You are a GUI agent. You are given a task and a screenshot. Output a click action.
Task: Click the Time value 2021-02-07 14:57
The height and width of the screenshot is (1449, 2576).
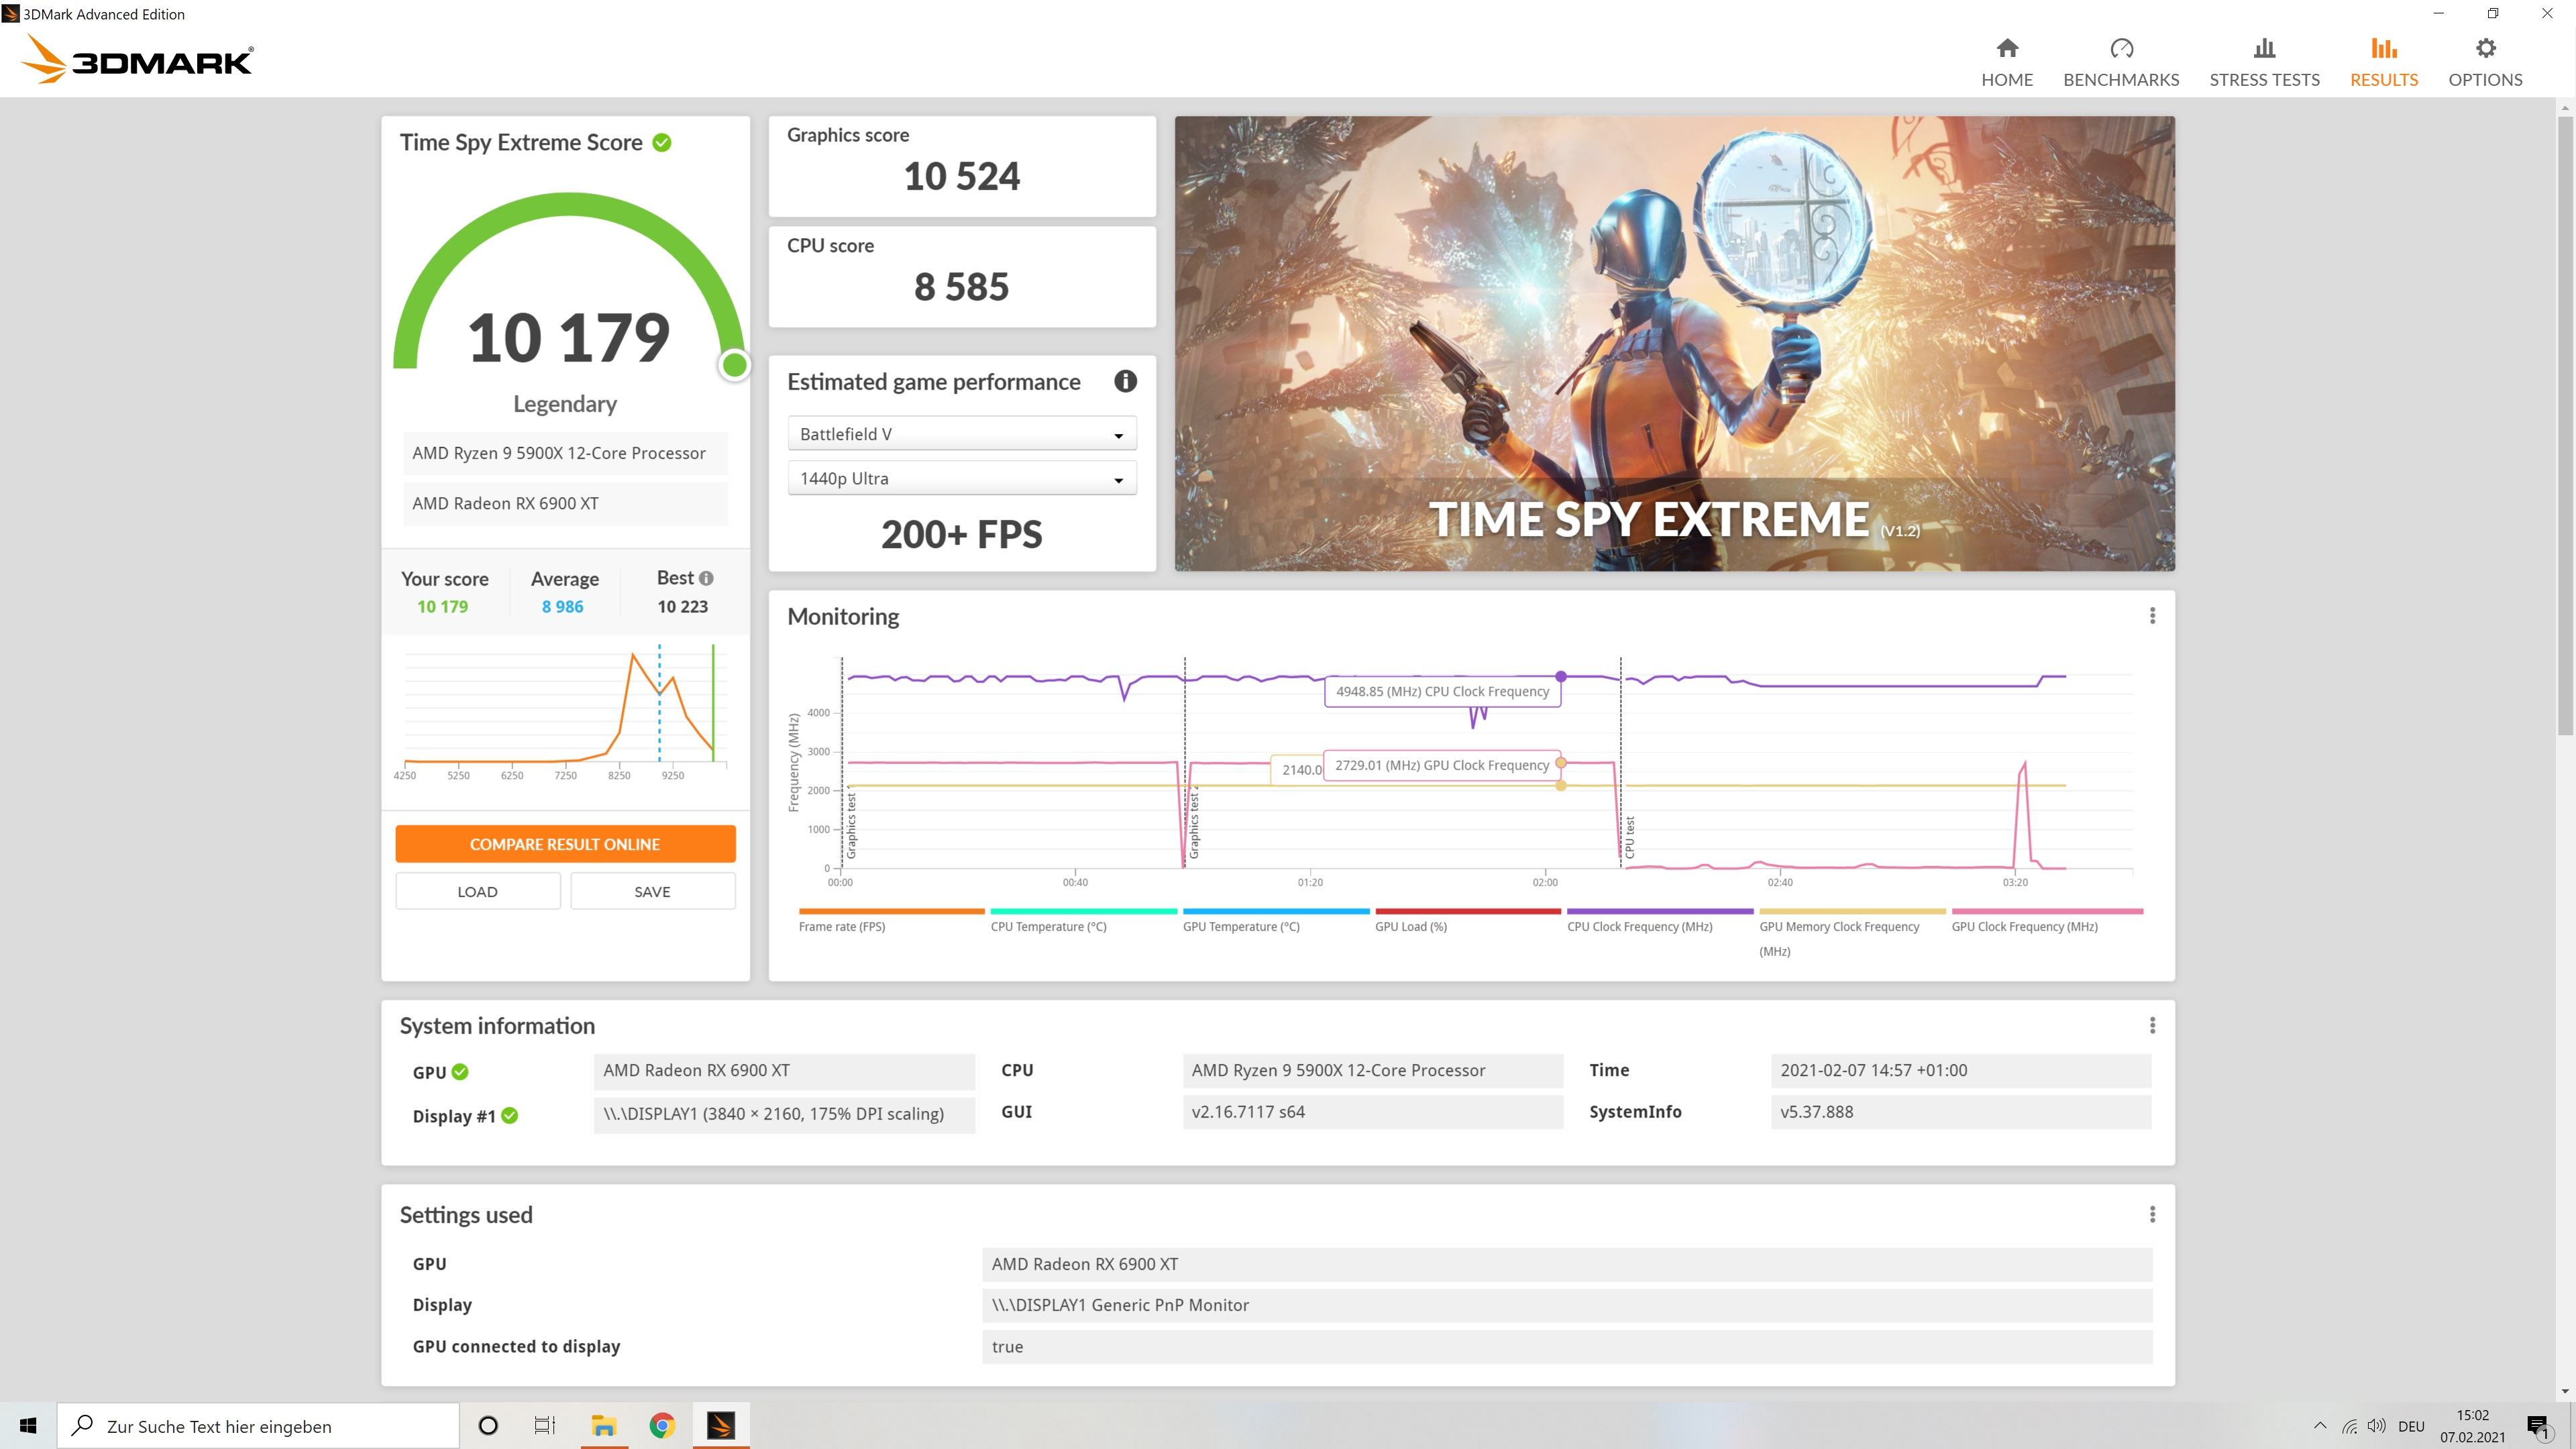tap(1960, 1070)
